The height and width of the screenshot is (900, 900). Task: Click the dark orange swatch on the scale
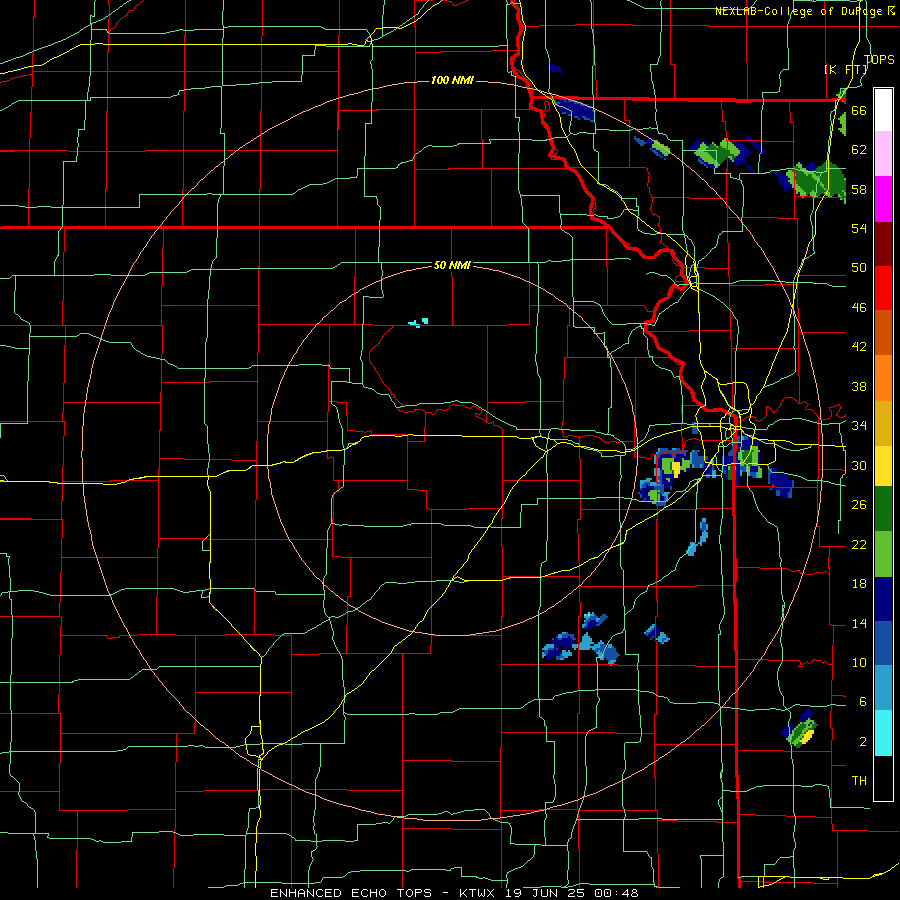(x=883, y=333)
